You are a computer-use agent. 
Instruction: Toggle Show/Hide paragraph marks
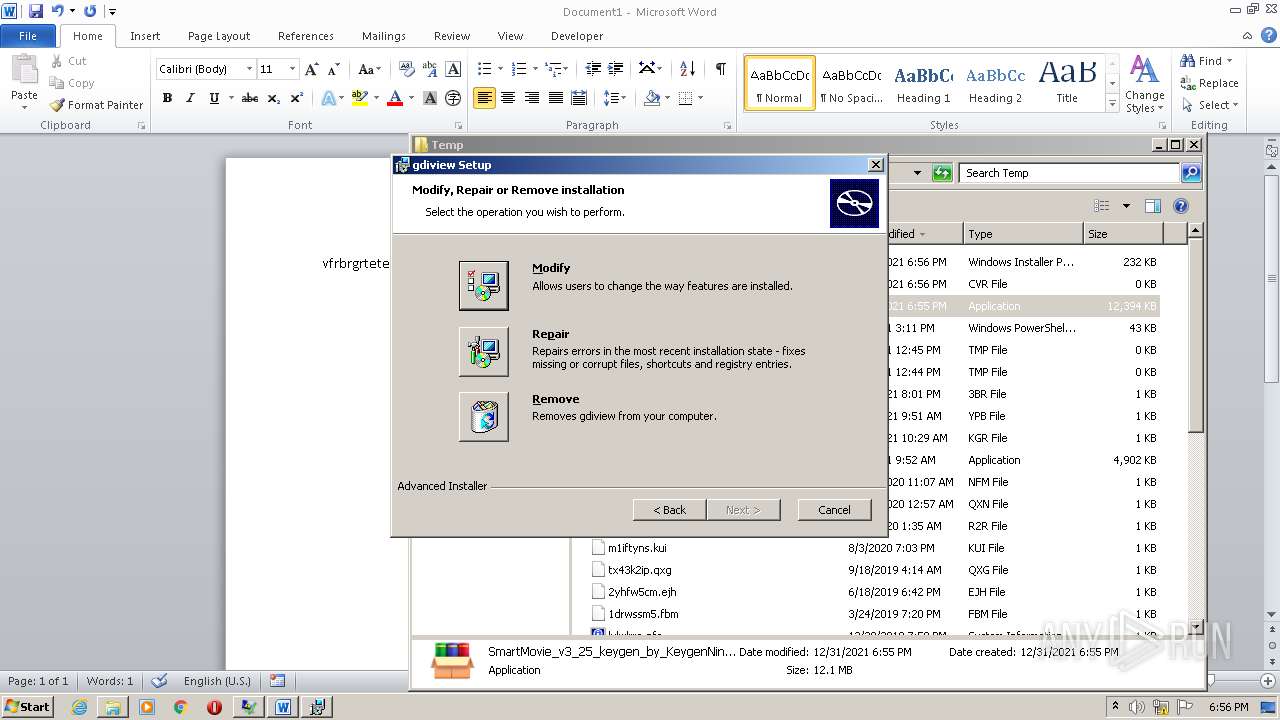click(x=720, y=69)
